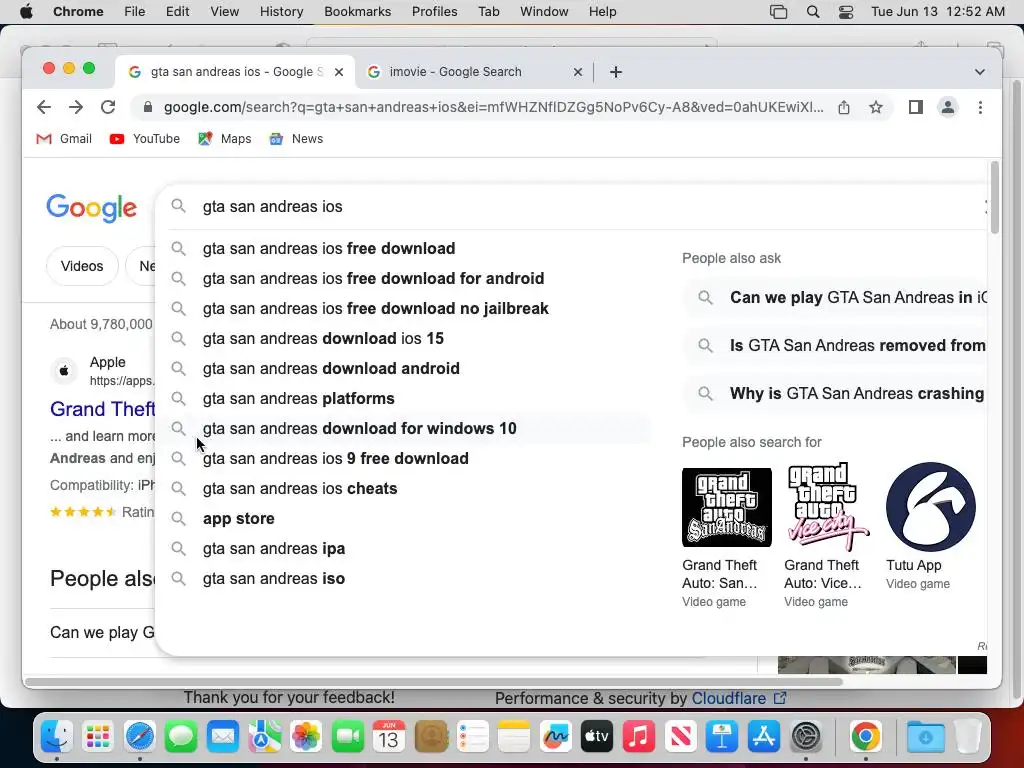1024x768 pixels.
Task: Open Photos from the dock
Action: coord(306,737)
